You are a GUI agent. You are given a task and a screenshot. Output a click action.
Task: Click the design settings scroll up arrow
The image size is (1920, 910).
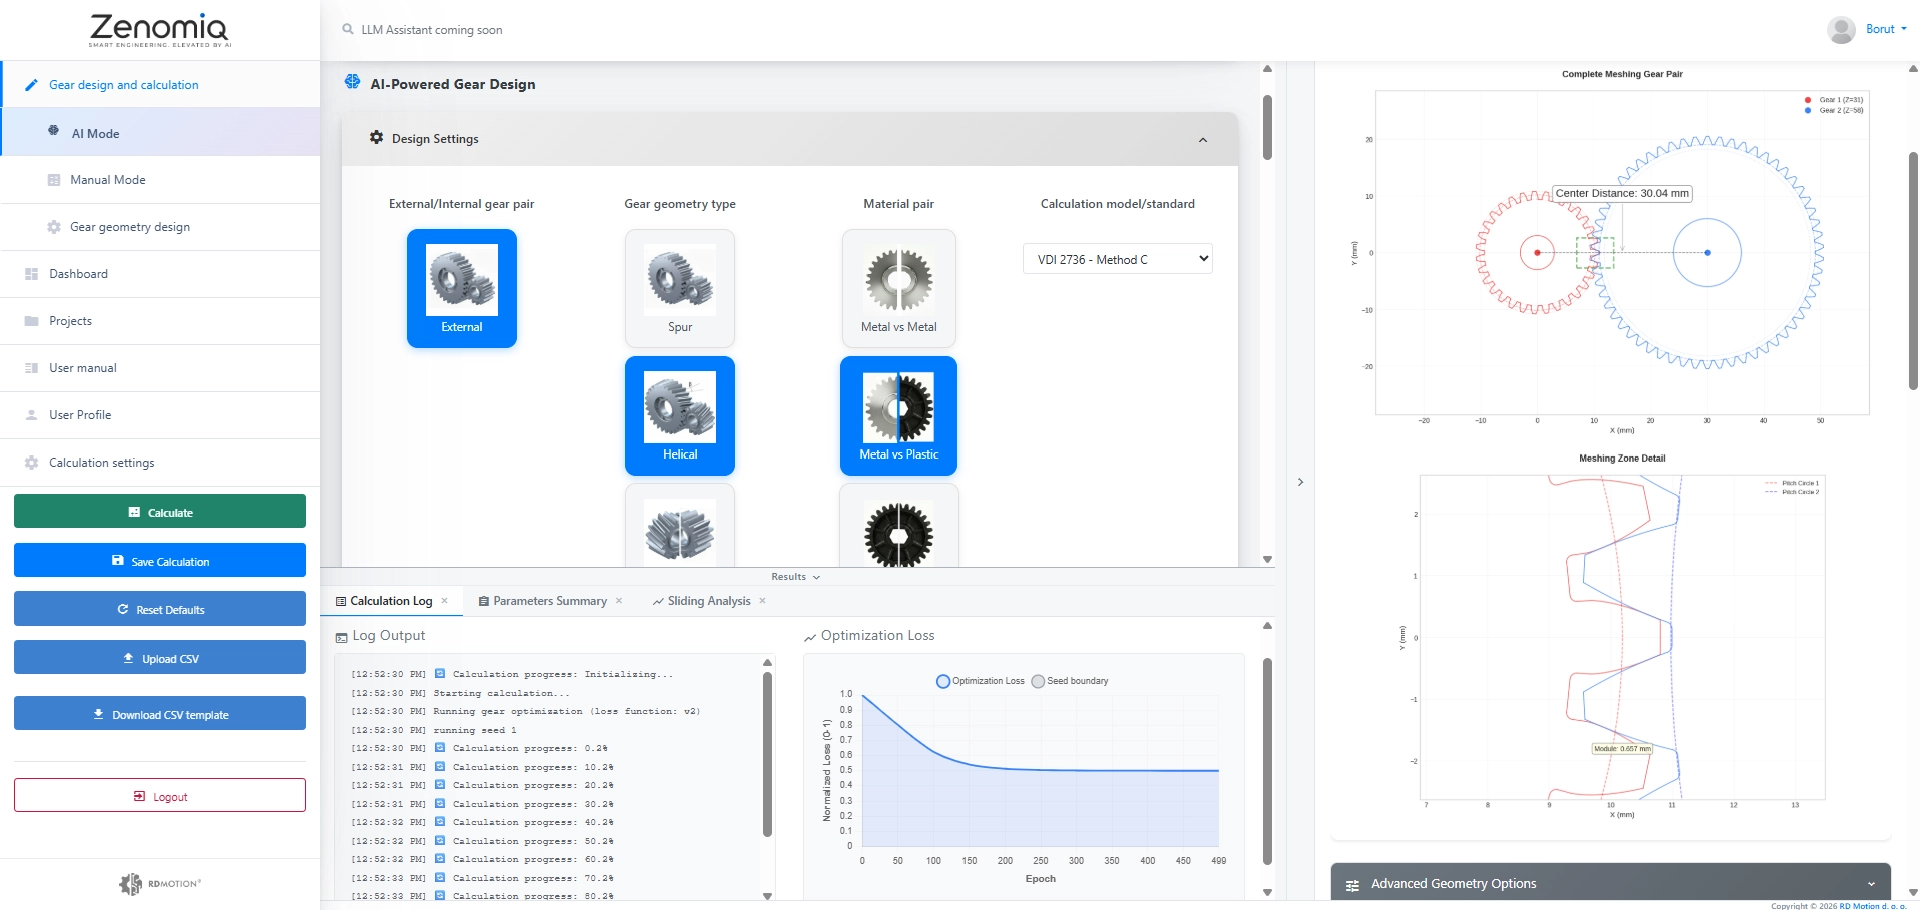(1267, 69)
